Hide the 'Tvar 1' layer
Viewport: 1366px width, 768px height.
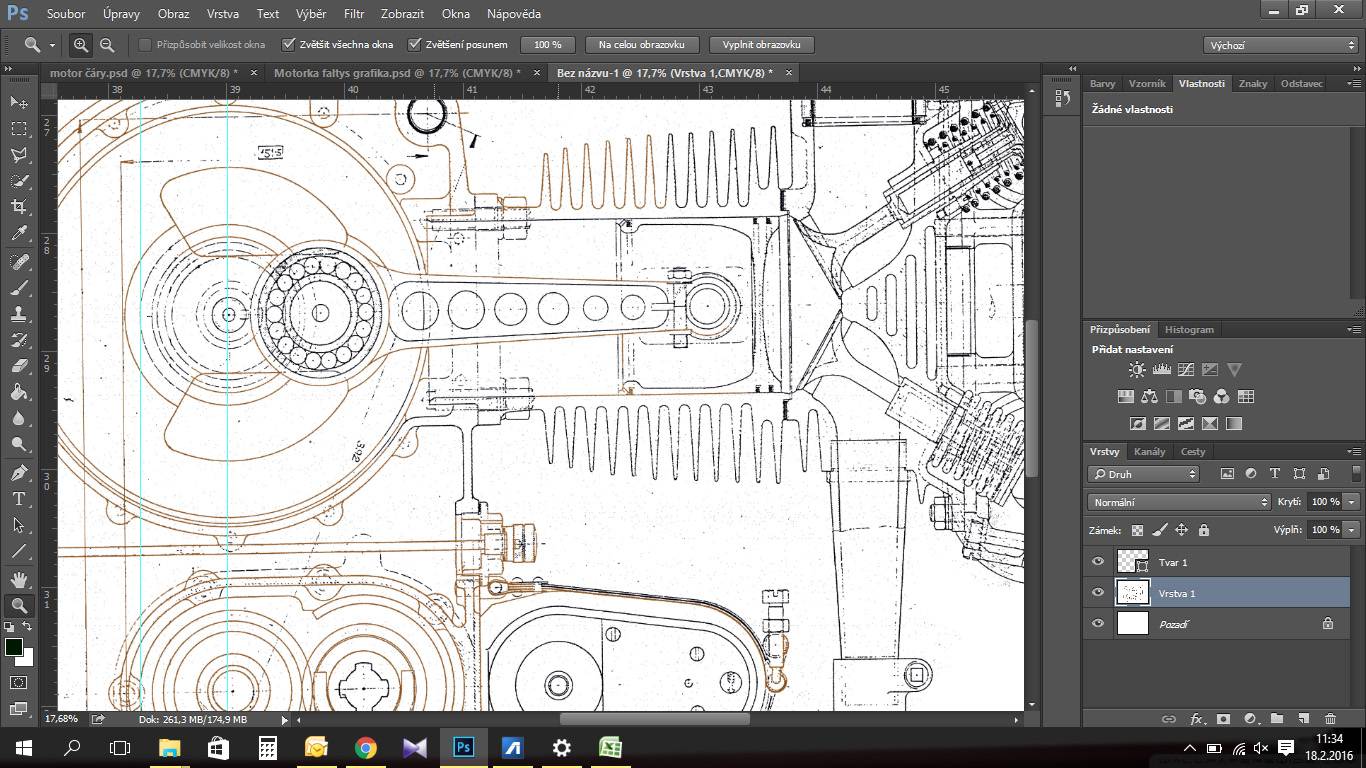(1098, 562)
